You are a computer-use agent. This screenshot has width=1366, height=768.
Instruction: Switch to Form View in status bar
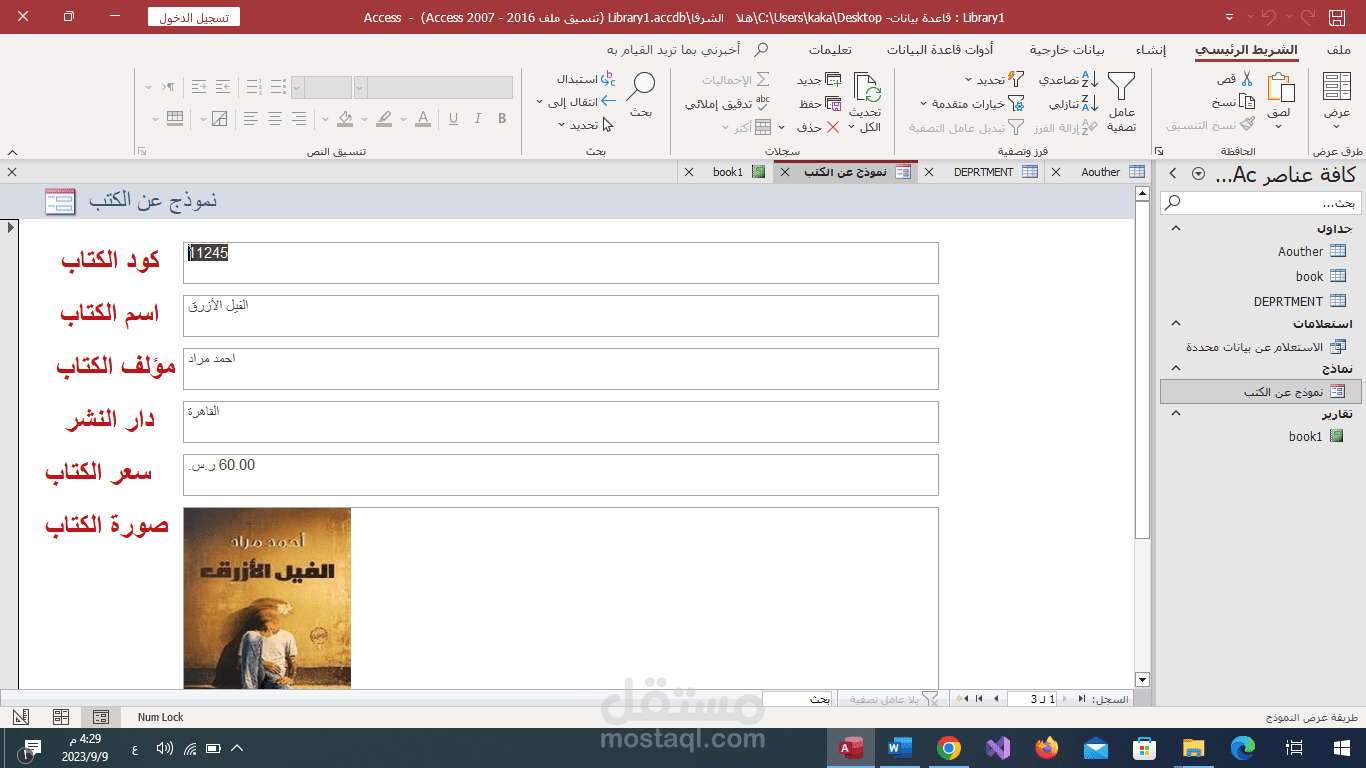(x=100, y=717)
